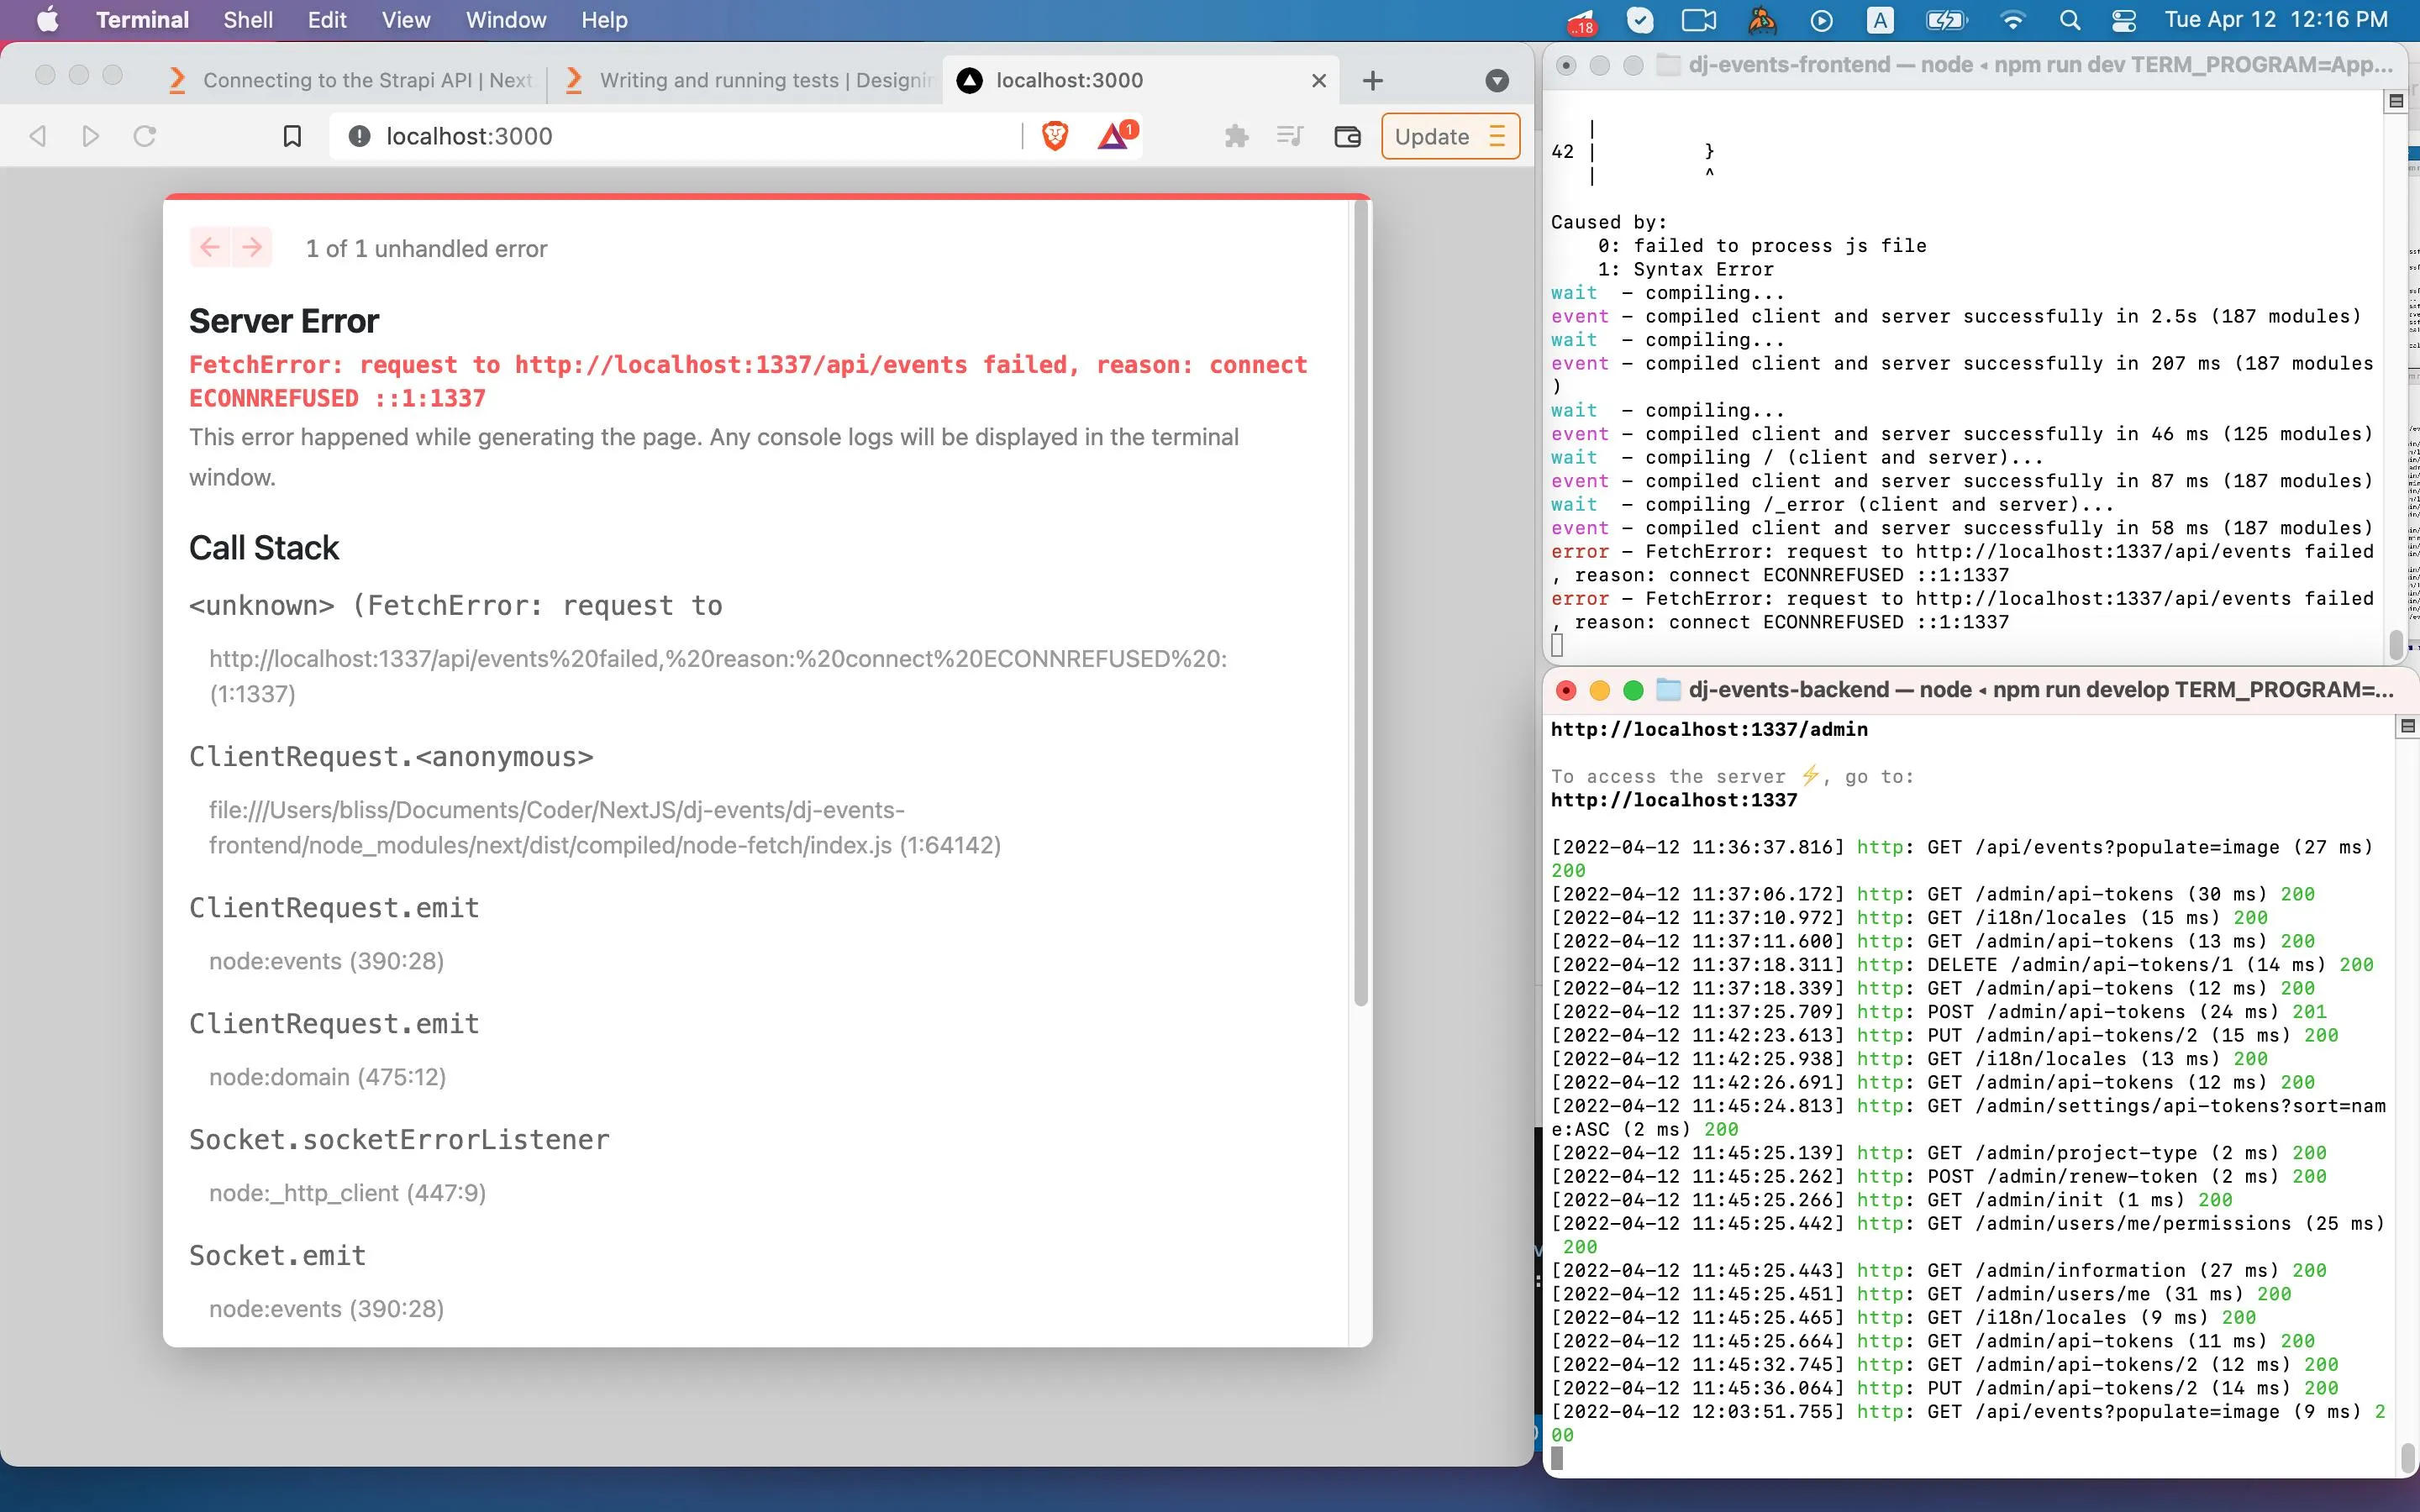2420x1512 pixels.
Task: Go to previous error arrow
Action: tap(210, 247)
